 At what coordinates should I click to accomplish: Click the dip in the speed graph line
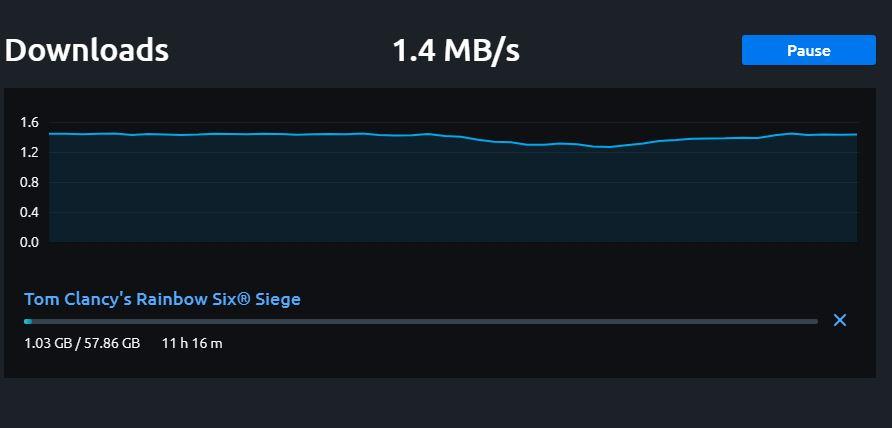pos(603,147)
